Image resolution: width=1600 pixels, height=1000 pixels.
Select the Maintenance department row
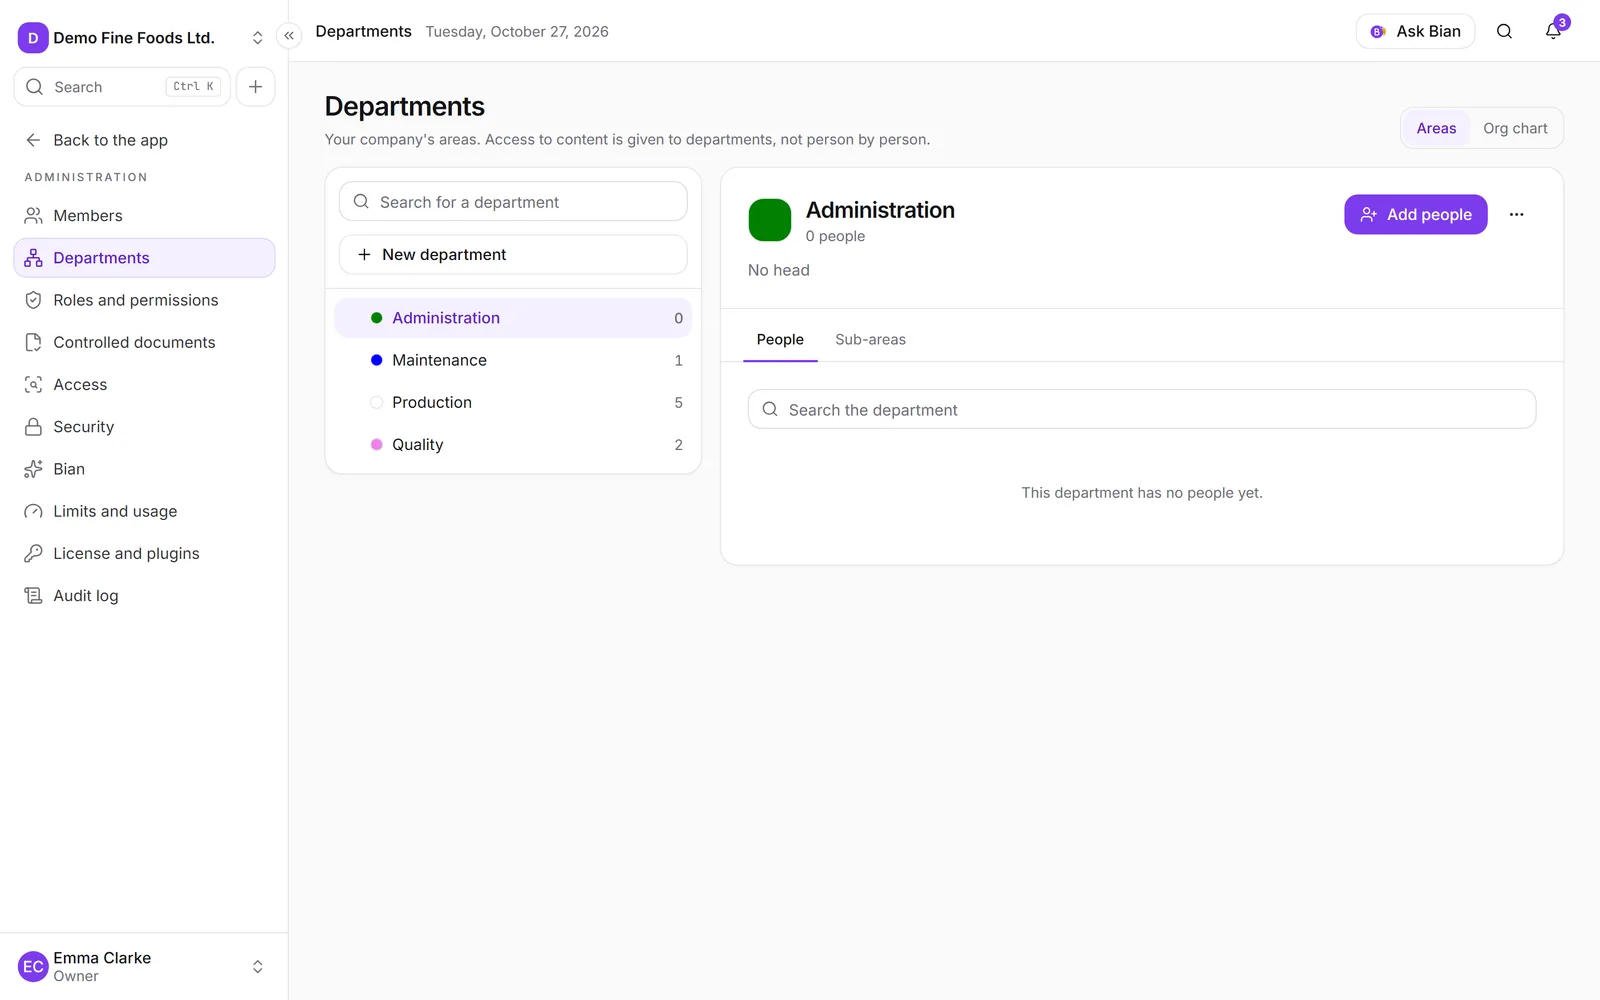[x=513, y=360]
